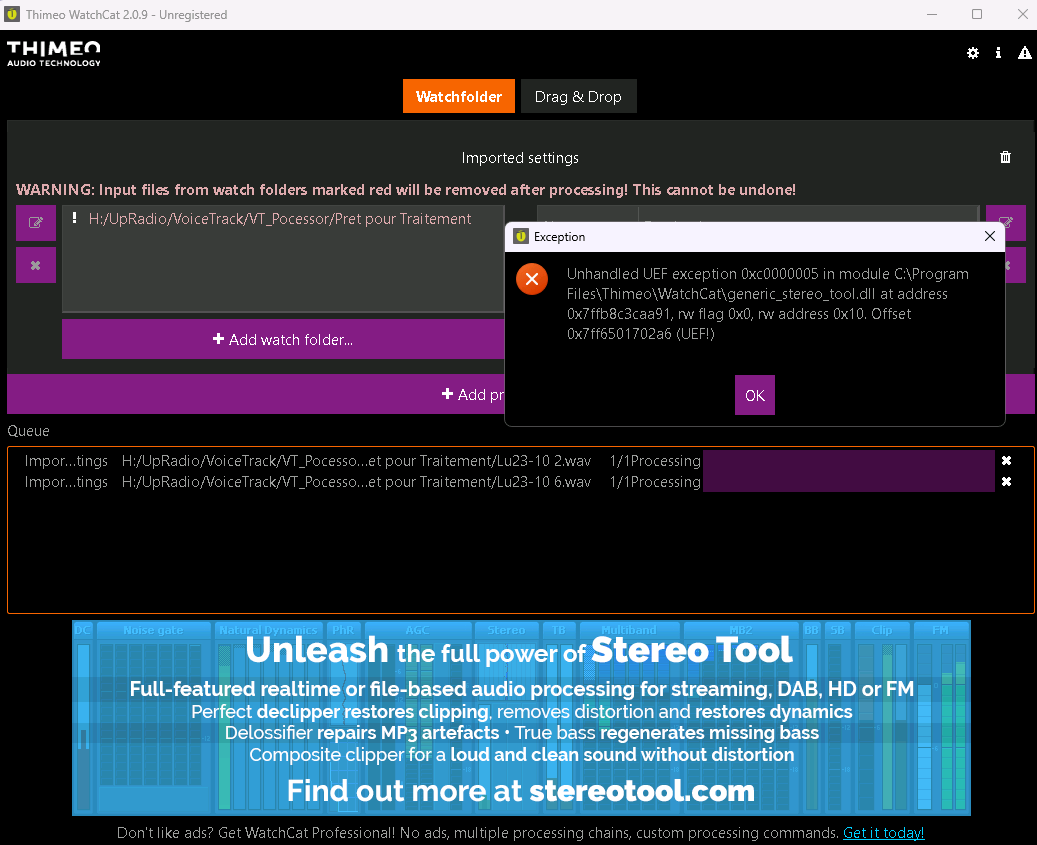Click the Add processing chain bar
1037x845 pixels.
[256, 394]
